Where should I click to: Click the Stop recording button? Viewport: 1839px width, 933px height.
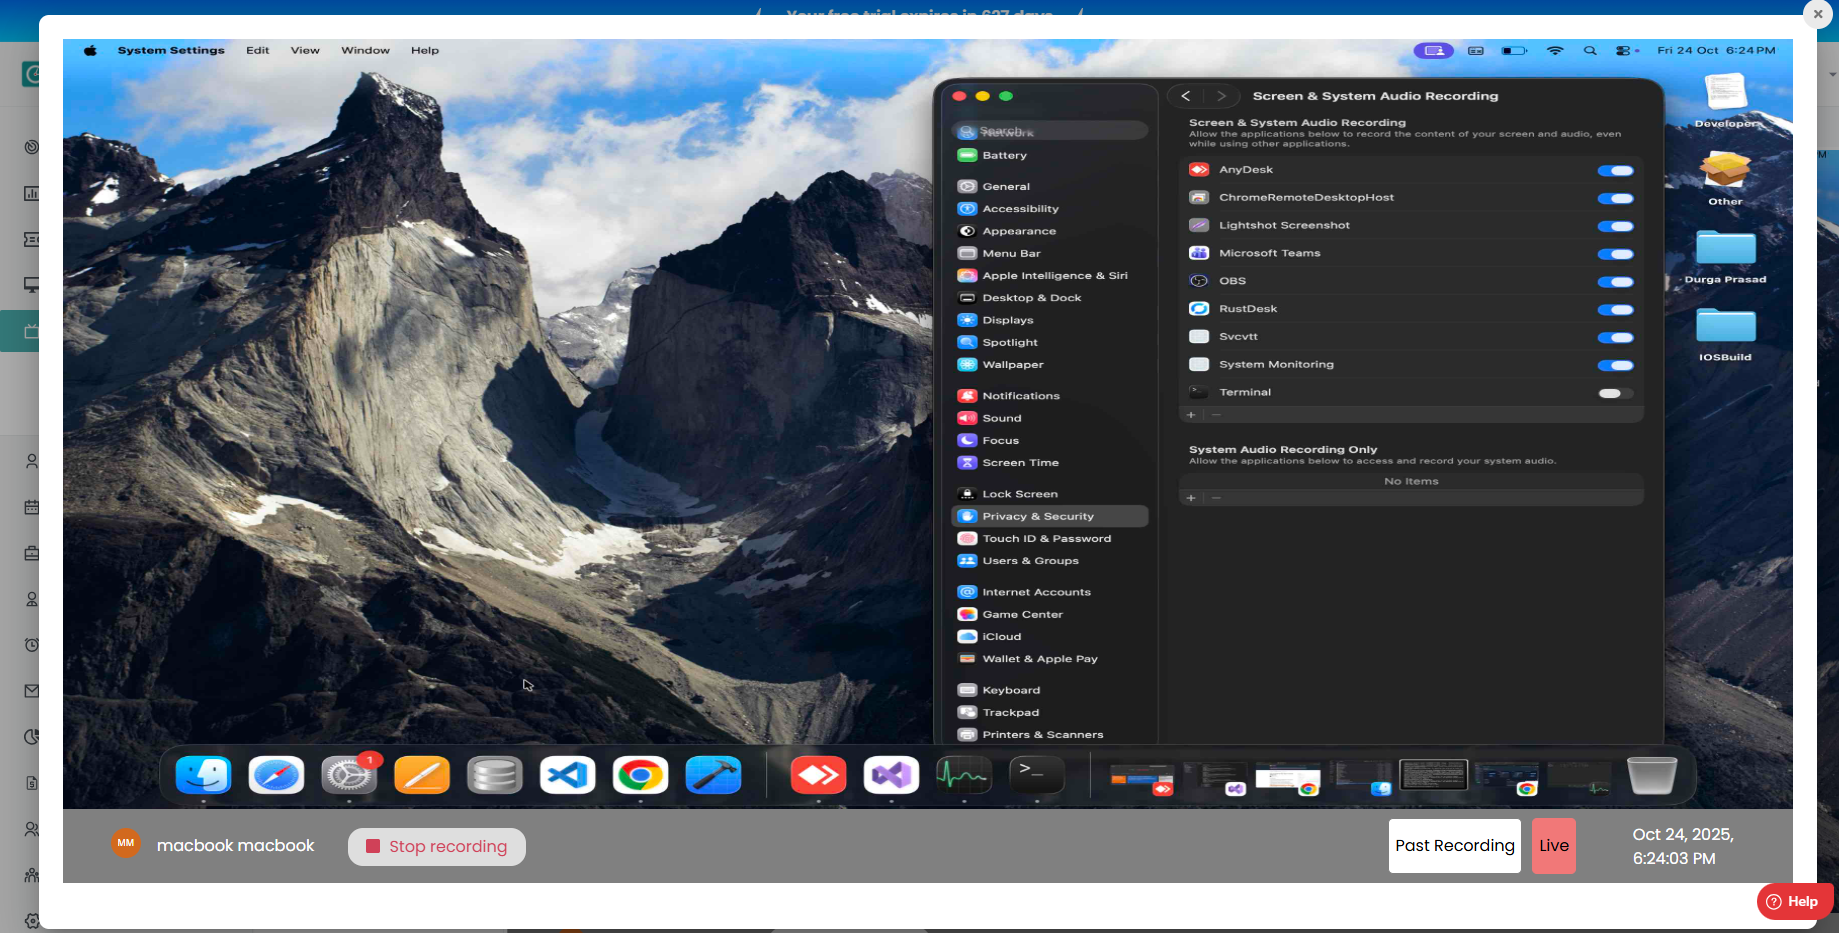point(437,846)
